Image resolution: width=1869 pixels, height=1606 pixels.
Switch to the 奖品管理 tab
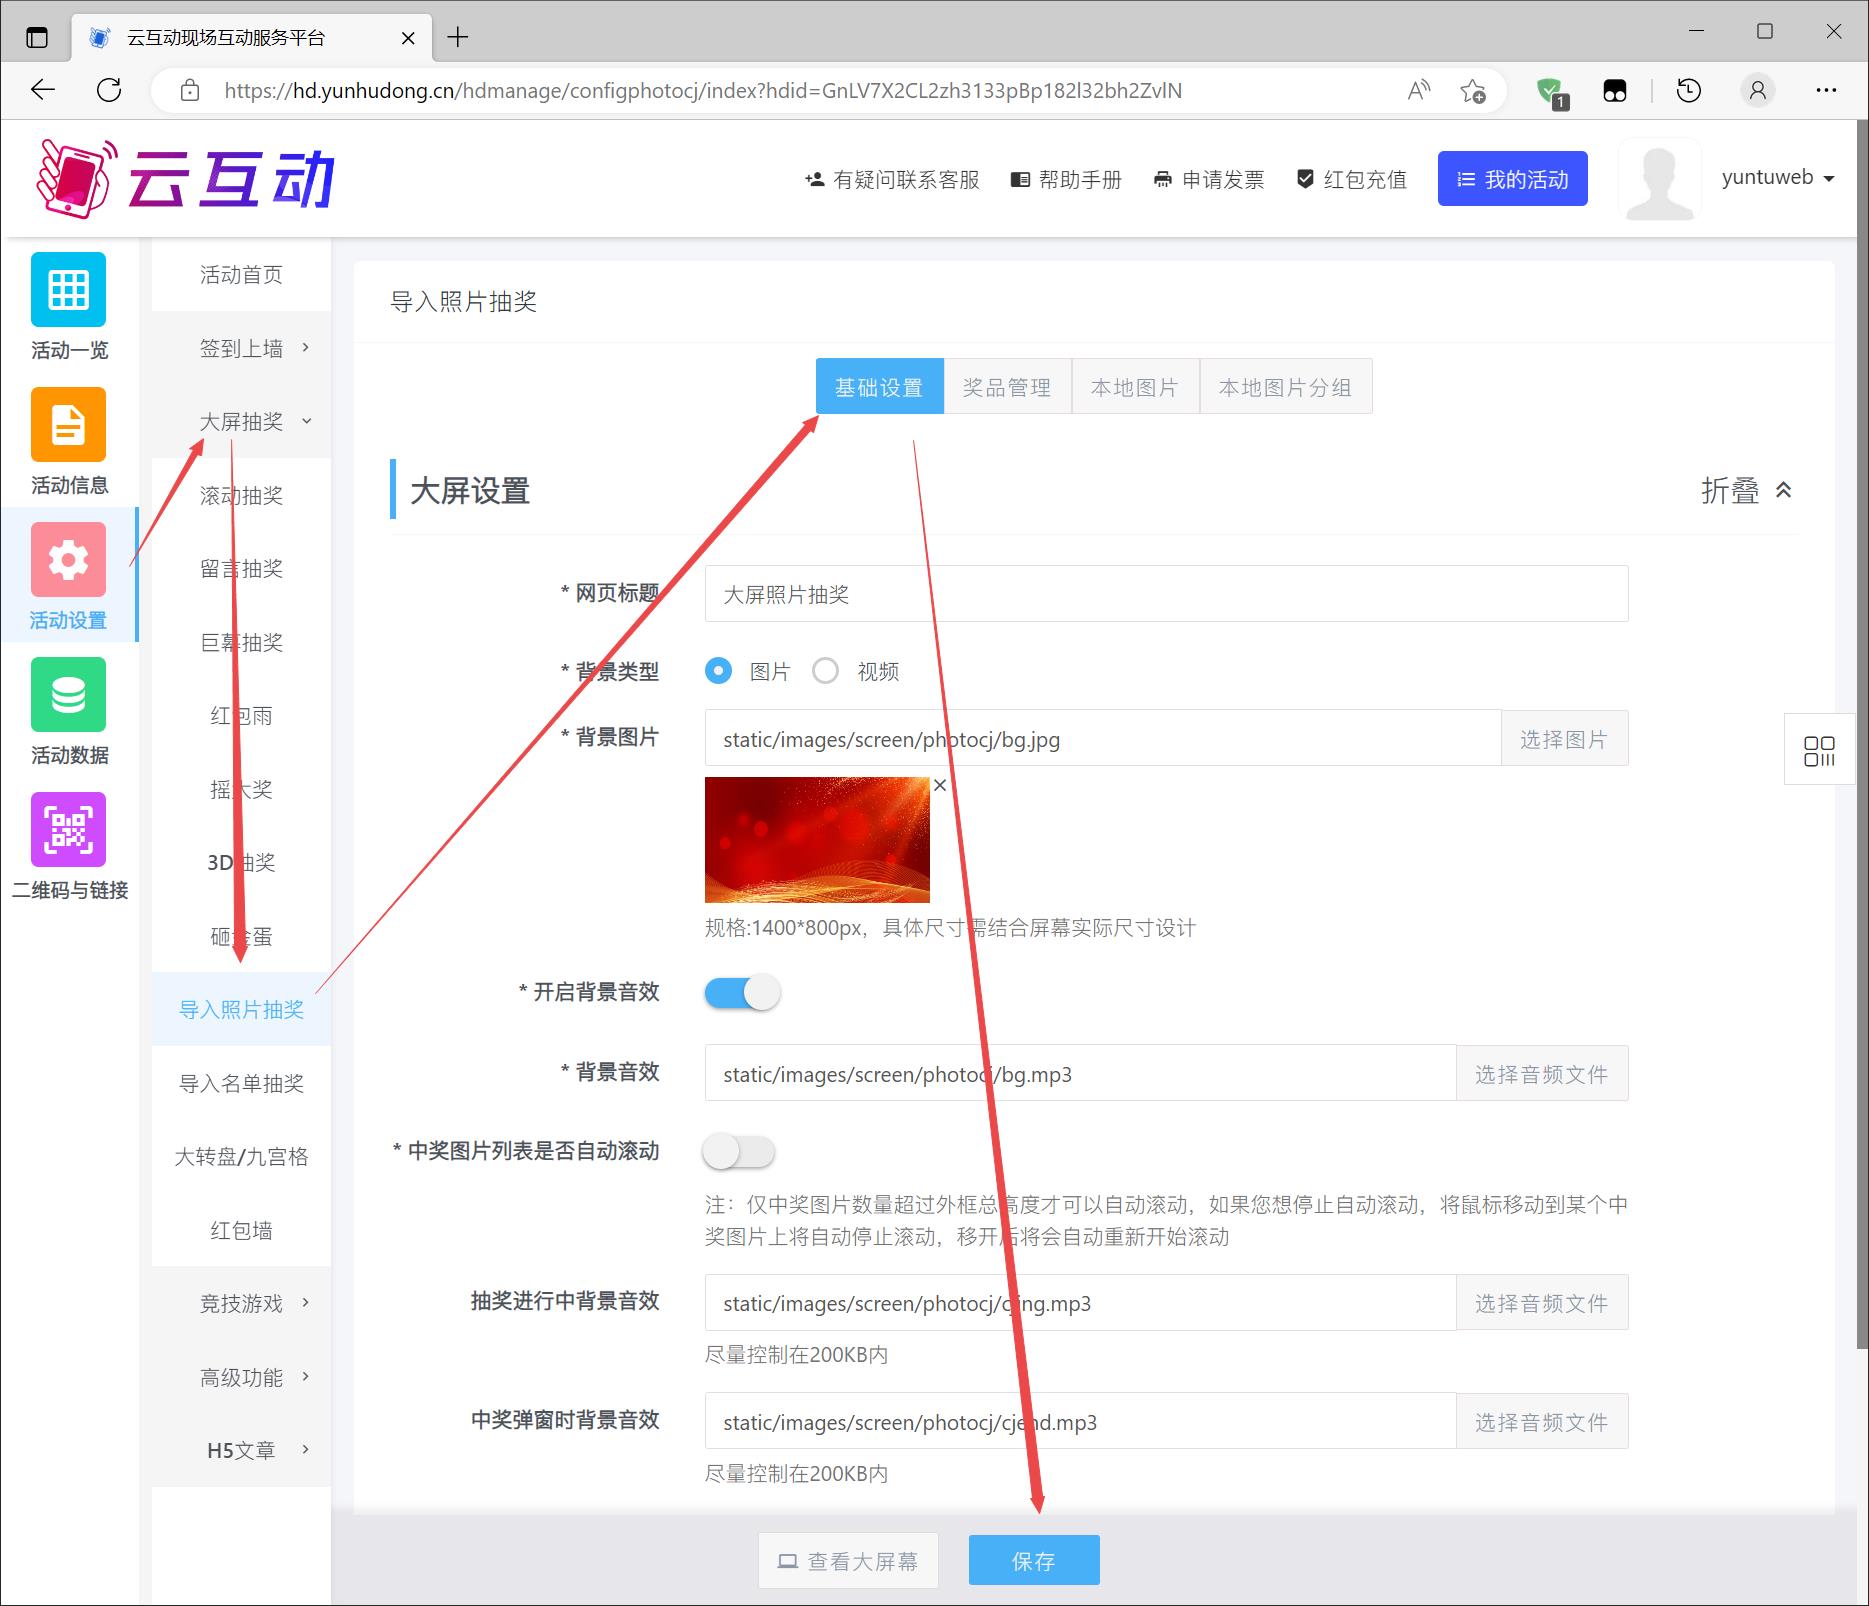(1007, 387)
